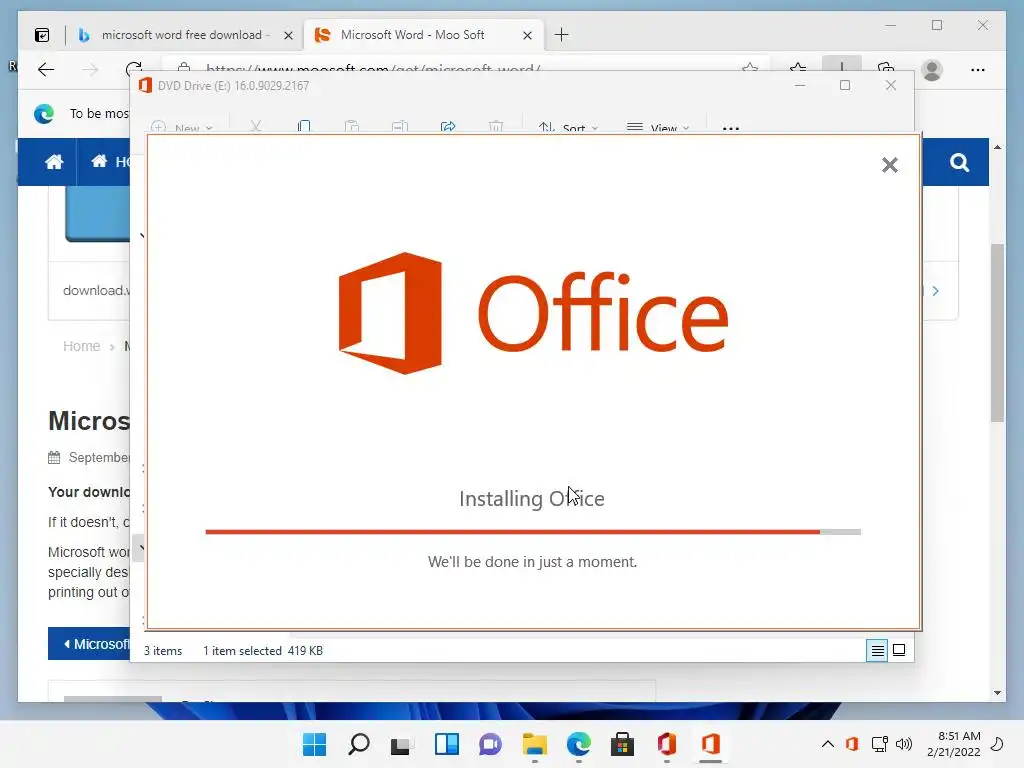This screenshot has width=1024, height=768.
Task: Click Moo Soft home icon in navbar
Action: click(x=54, y=162)
